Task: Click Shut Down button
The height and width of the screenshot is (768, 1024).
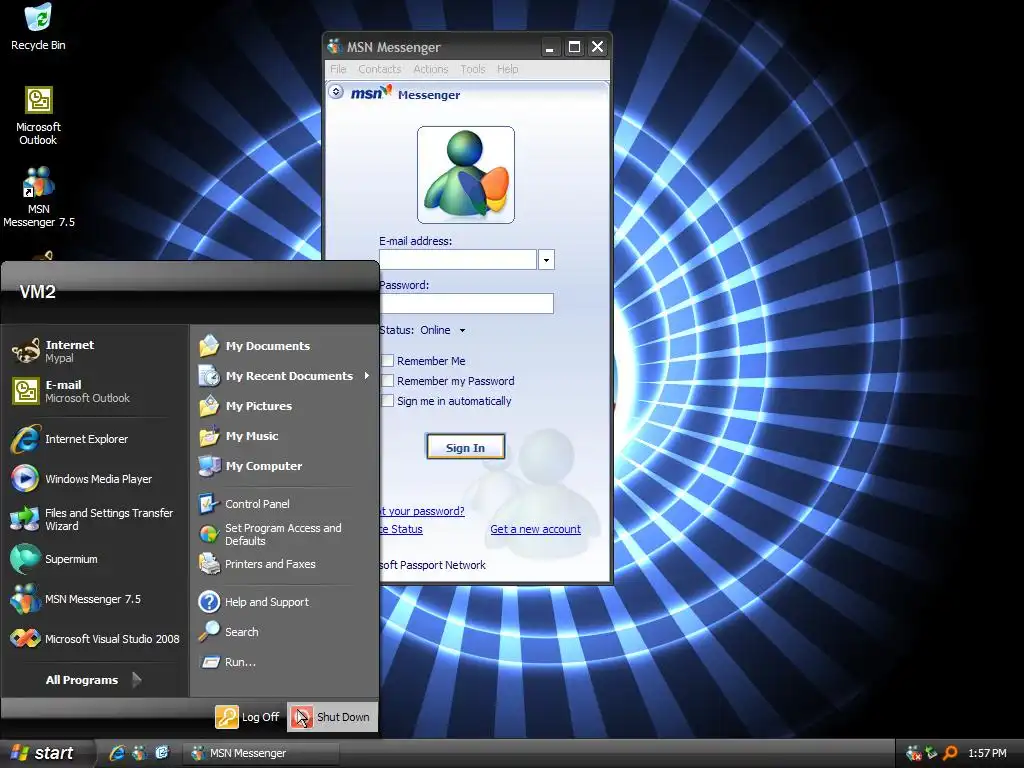Action: [332, 716]
